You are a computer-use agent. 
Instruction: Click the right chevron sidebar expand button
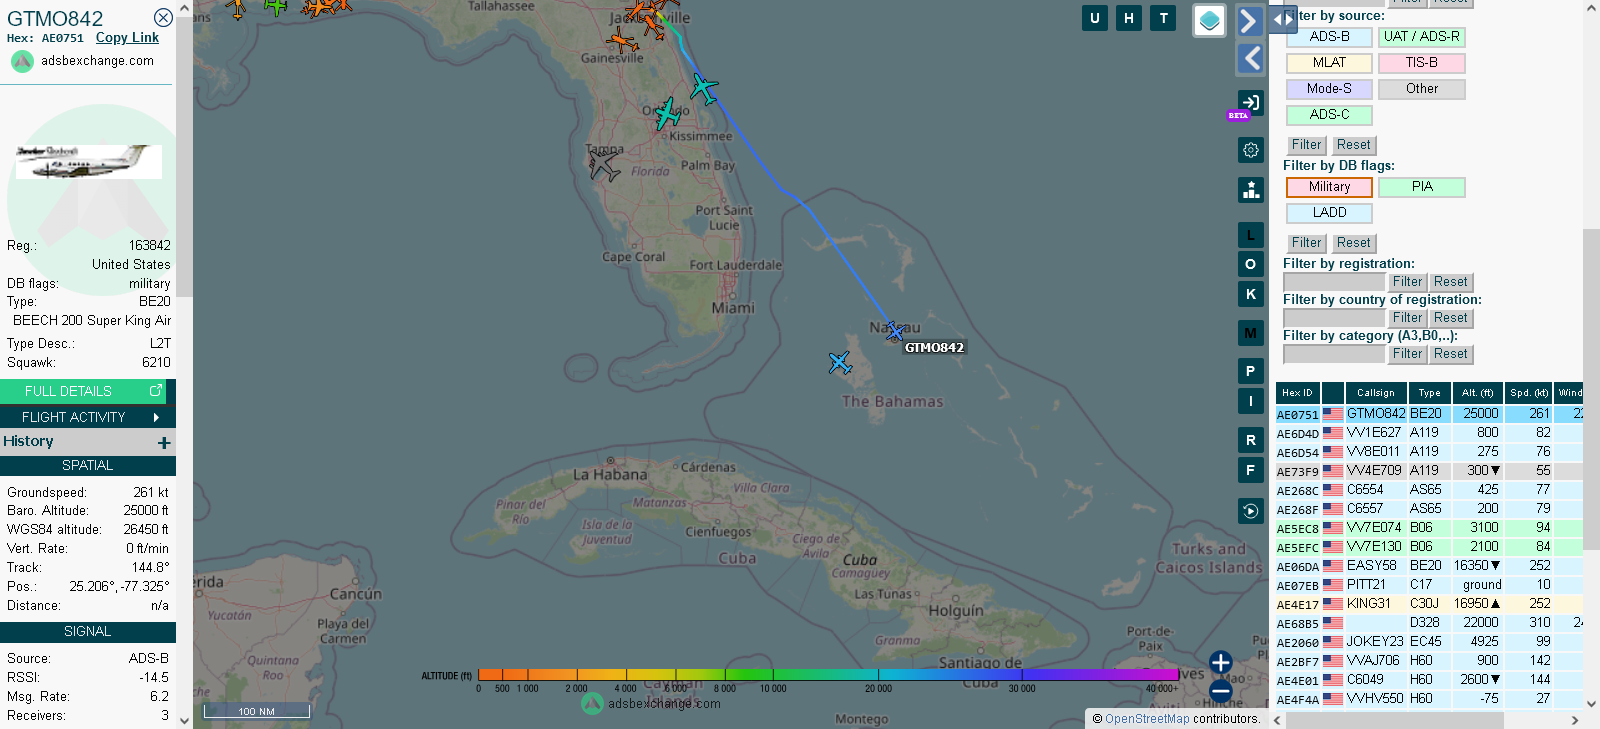pyautogui.click(x=1249, y=21)
